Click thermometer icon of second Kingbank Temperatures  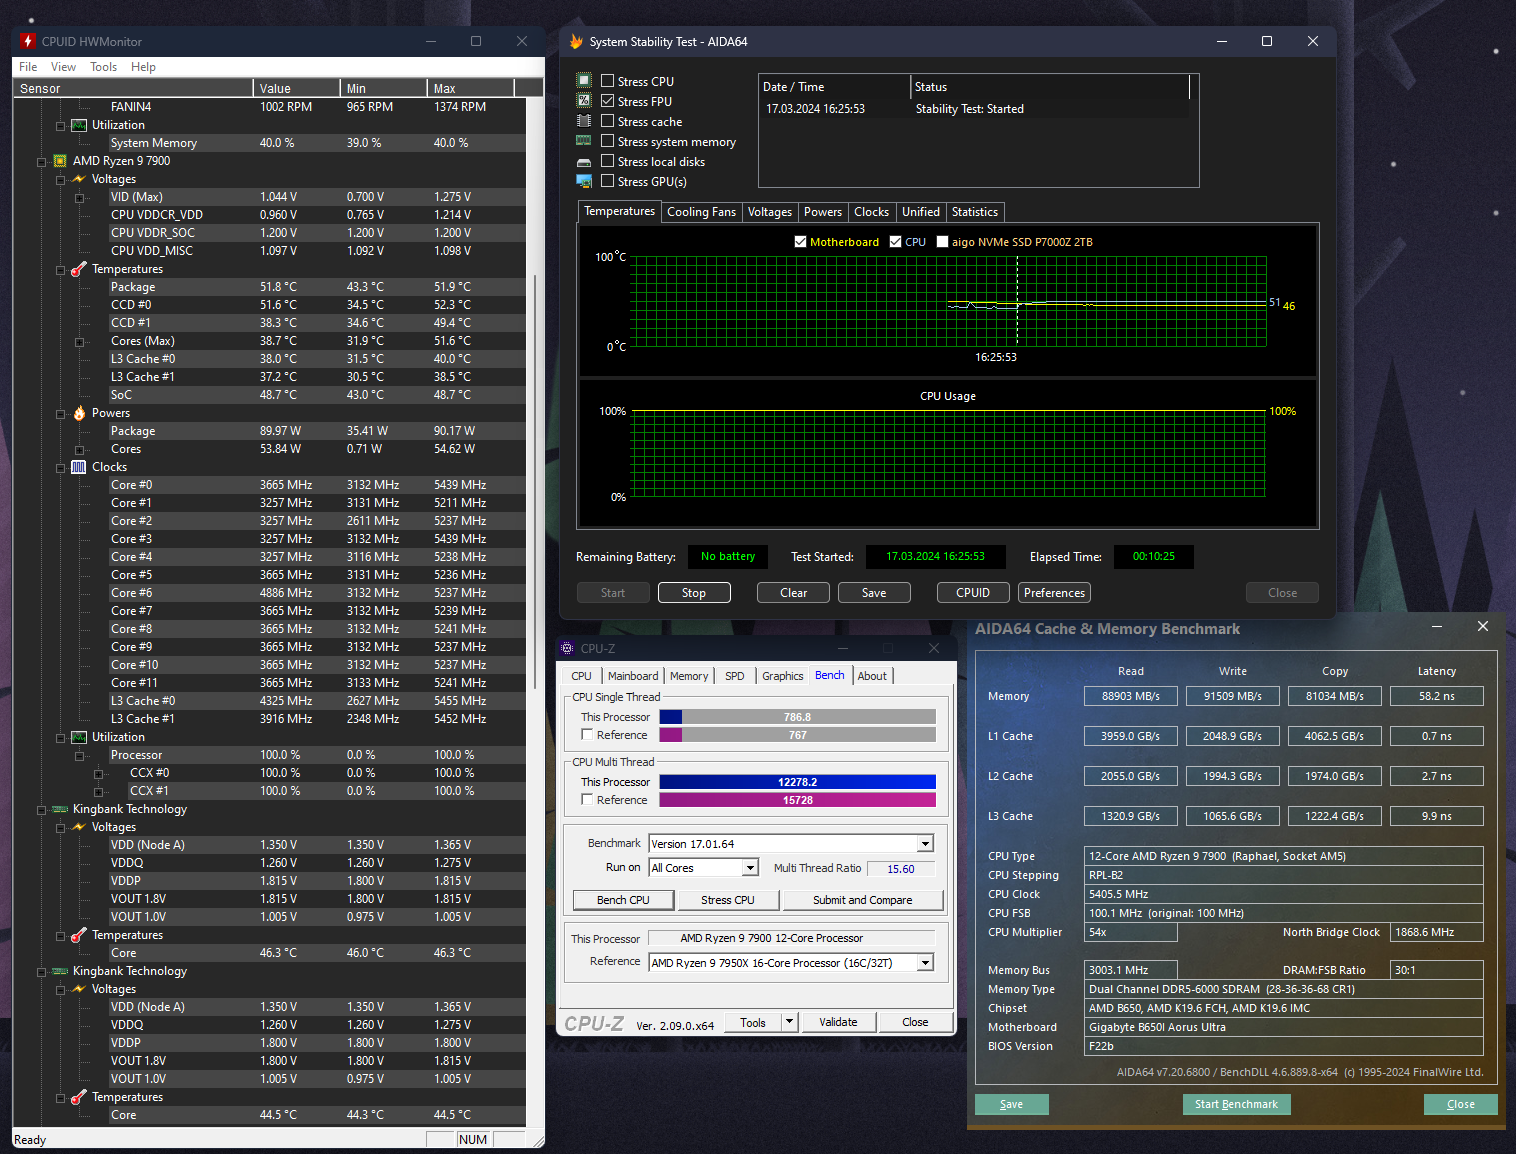click(79, 1097)
